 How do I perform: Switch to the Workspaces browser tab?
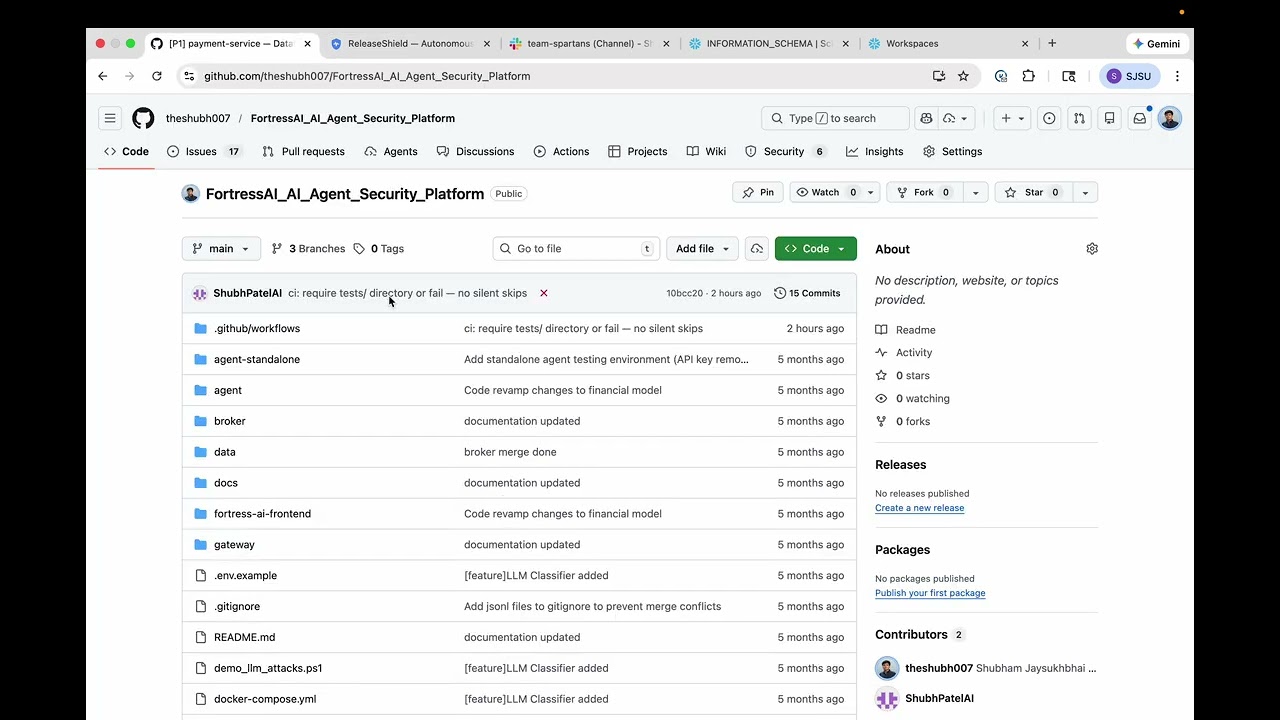(948, 44)
